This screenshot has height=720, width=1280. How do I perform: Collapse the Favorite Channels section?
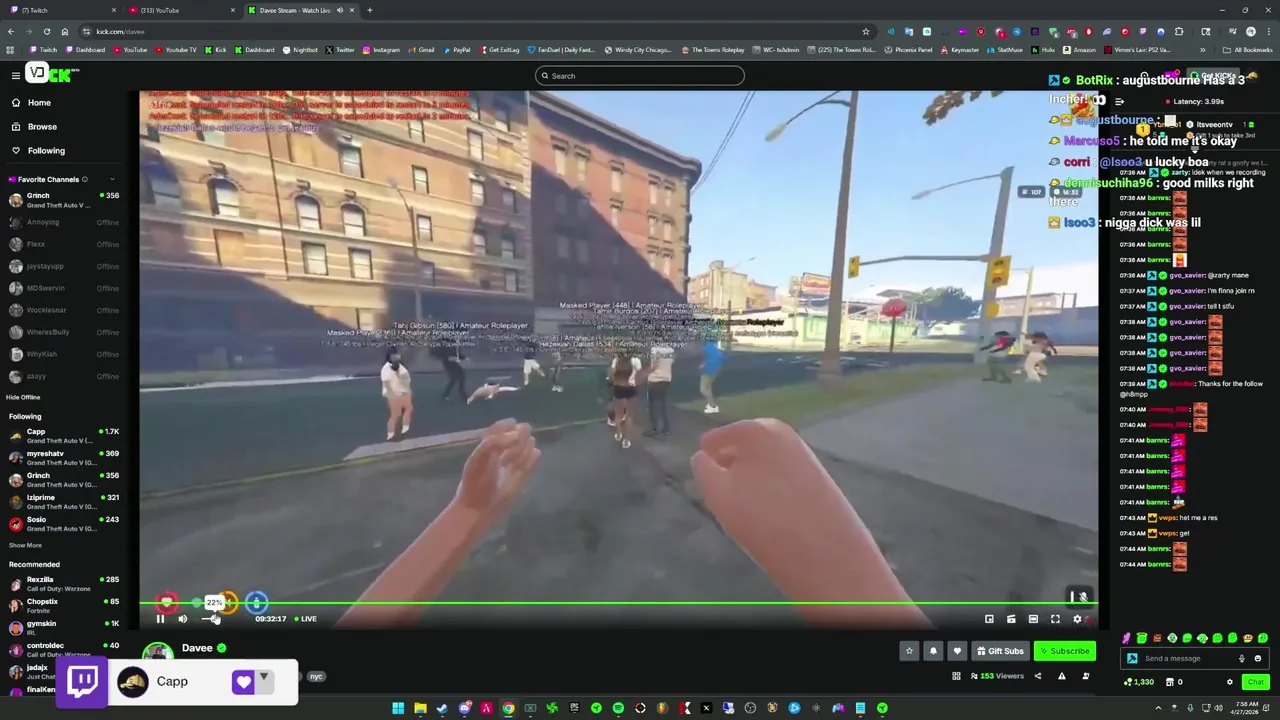coord(111,180)
